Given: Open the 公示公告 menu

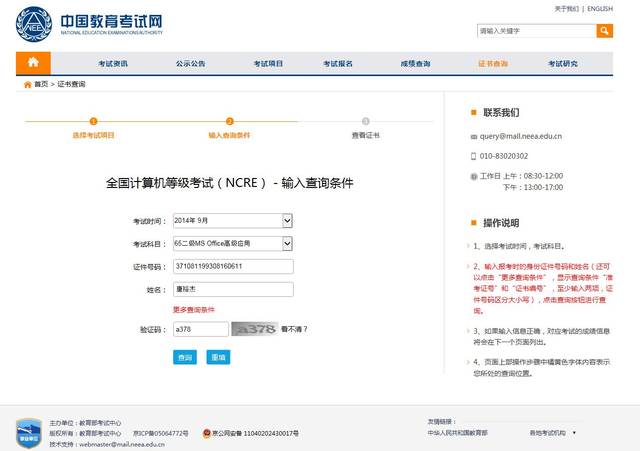Looking at the screenshot, I should (x=191, y=64).
